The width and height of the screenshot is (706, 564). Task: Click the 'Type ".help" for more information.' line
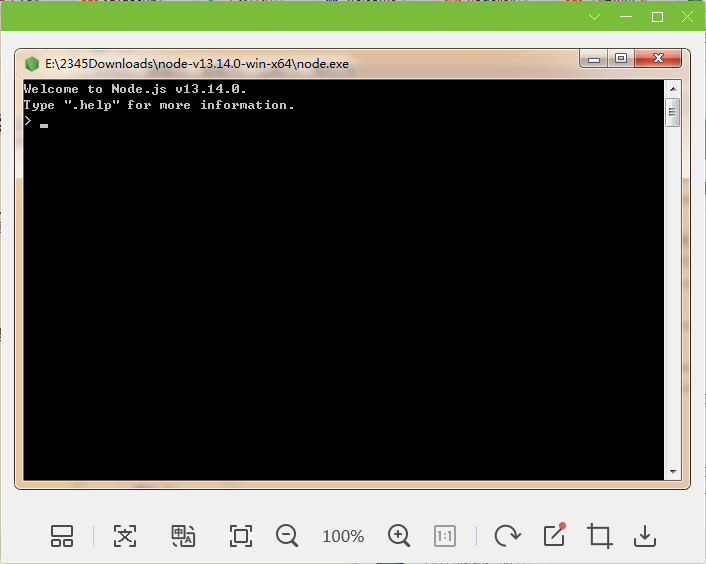pyautogui.click(x=159, y=105)
